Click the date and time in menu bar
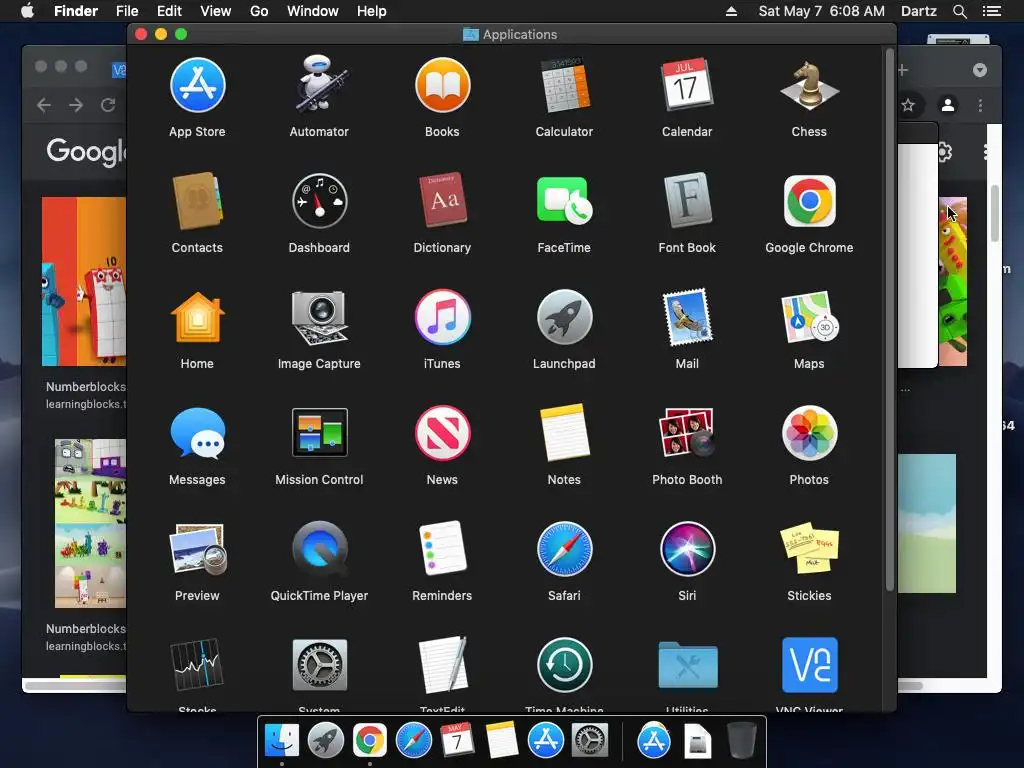 pos(822,11)
